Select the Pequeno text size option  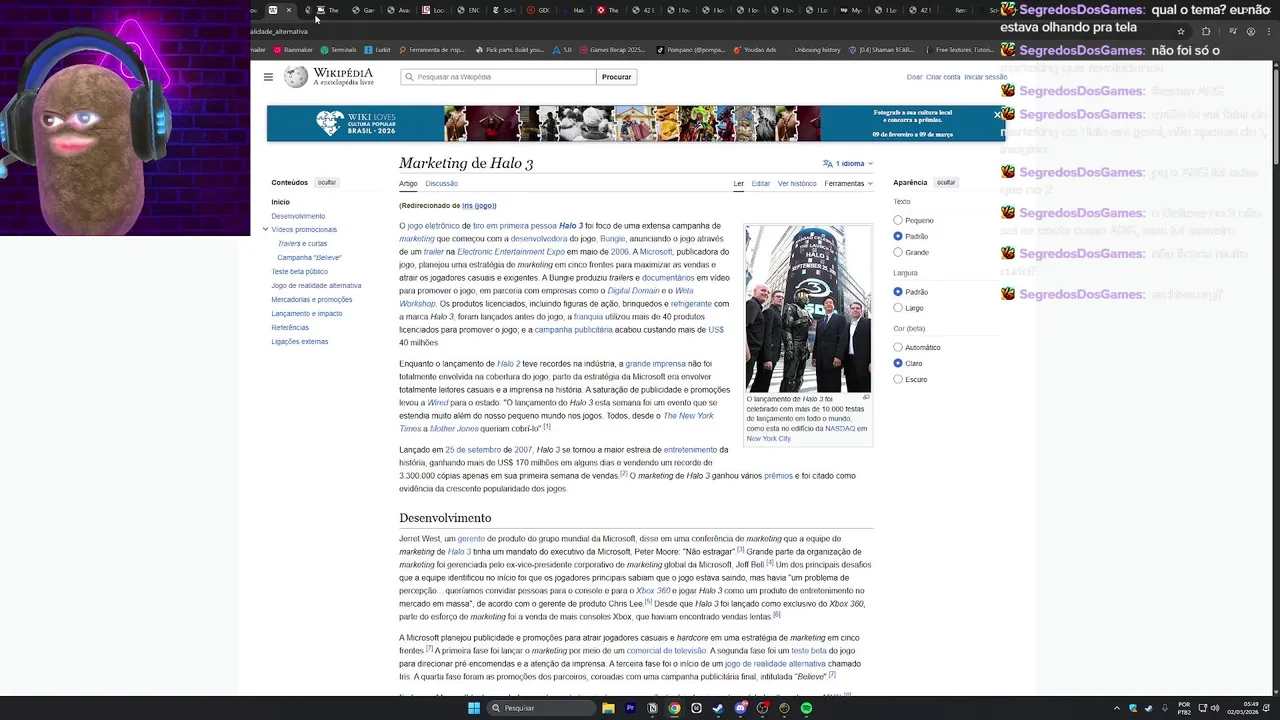click(898, 220)
